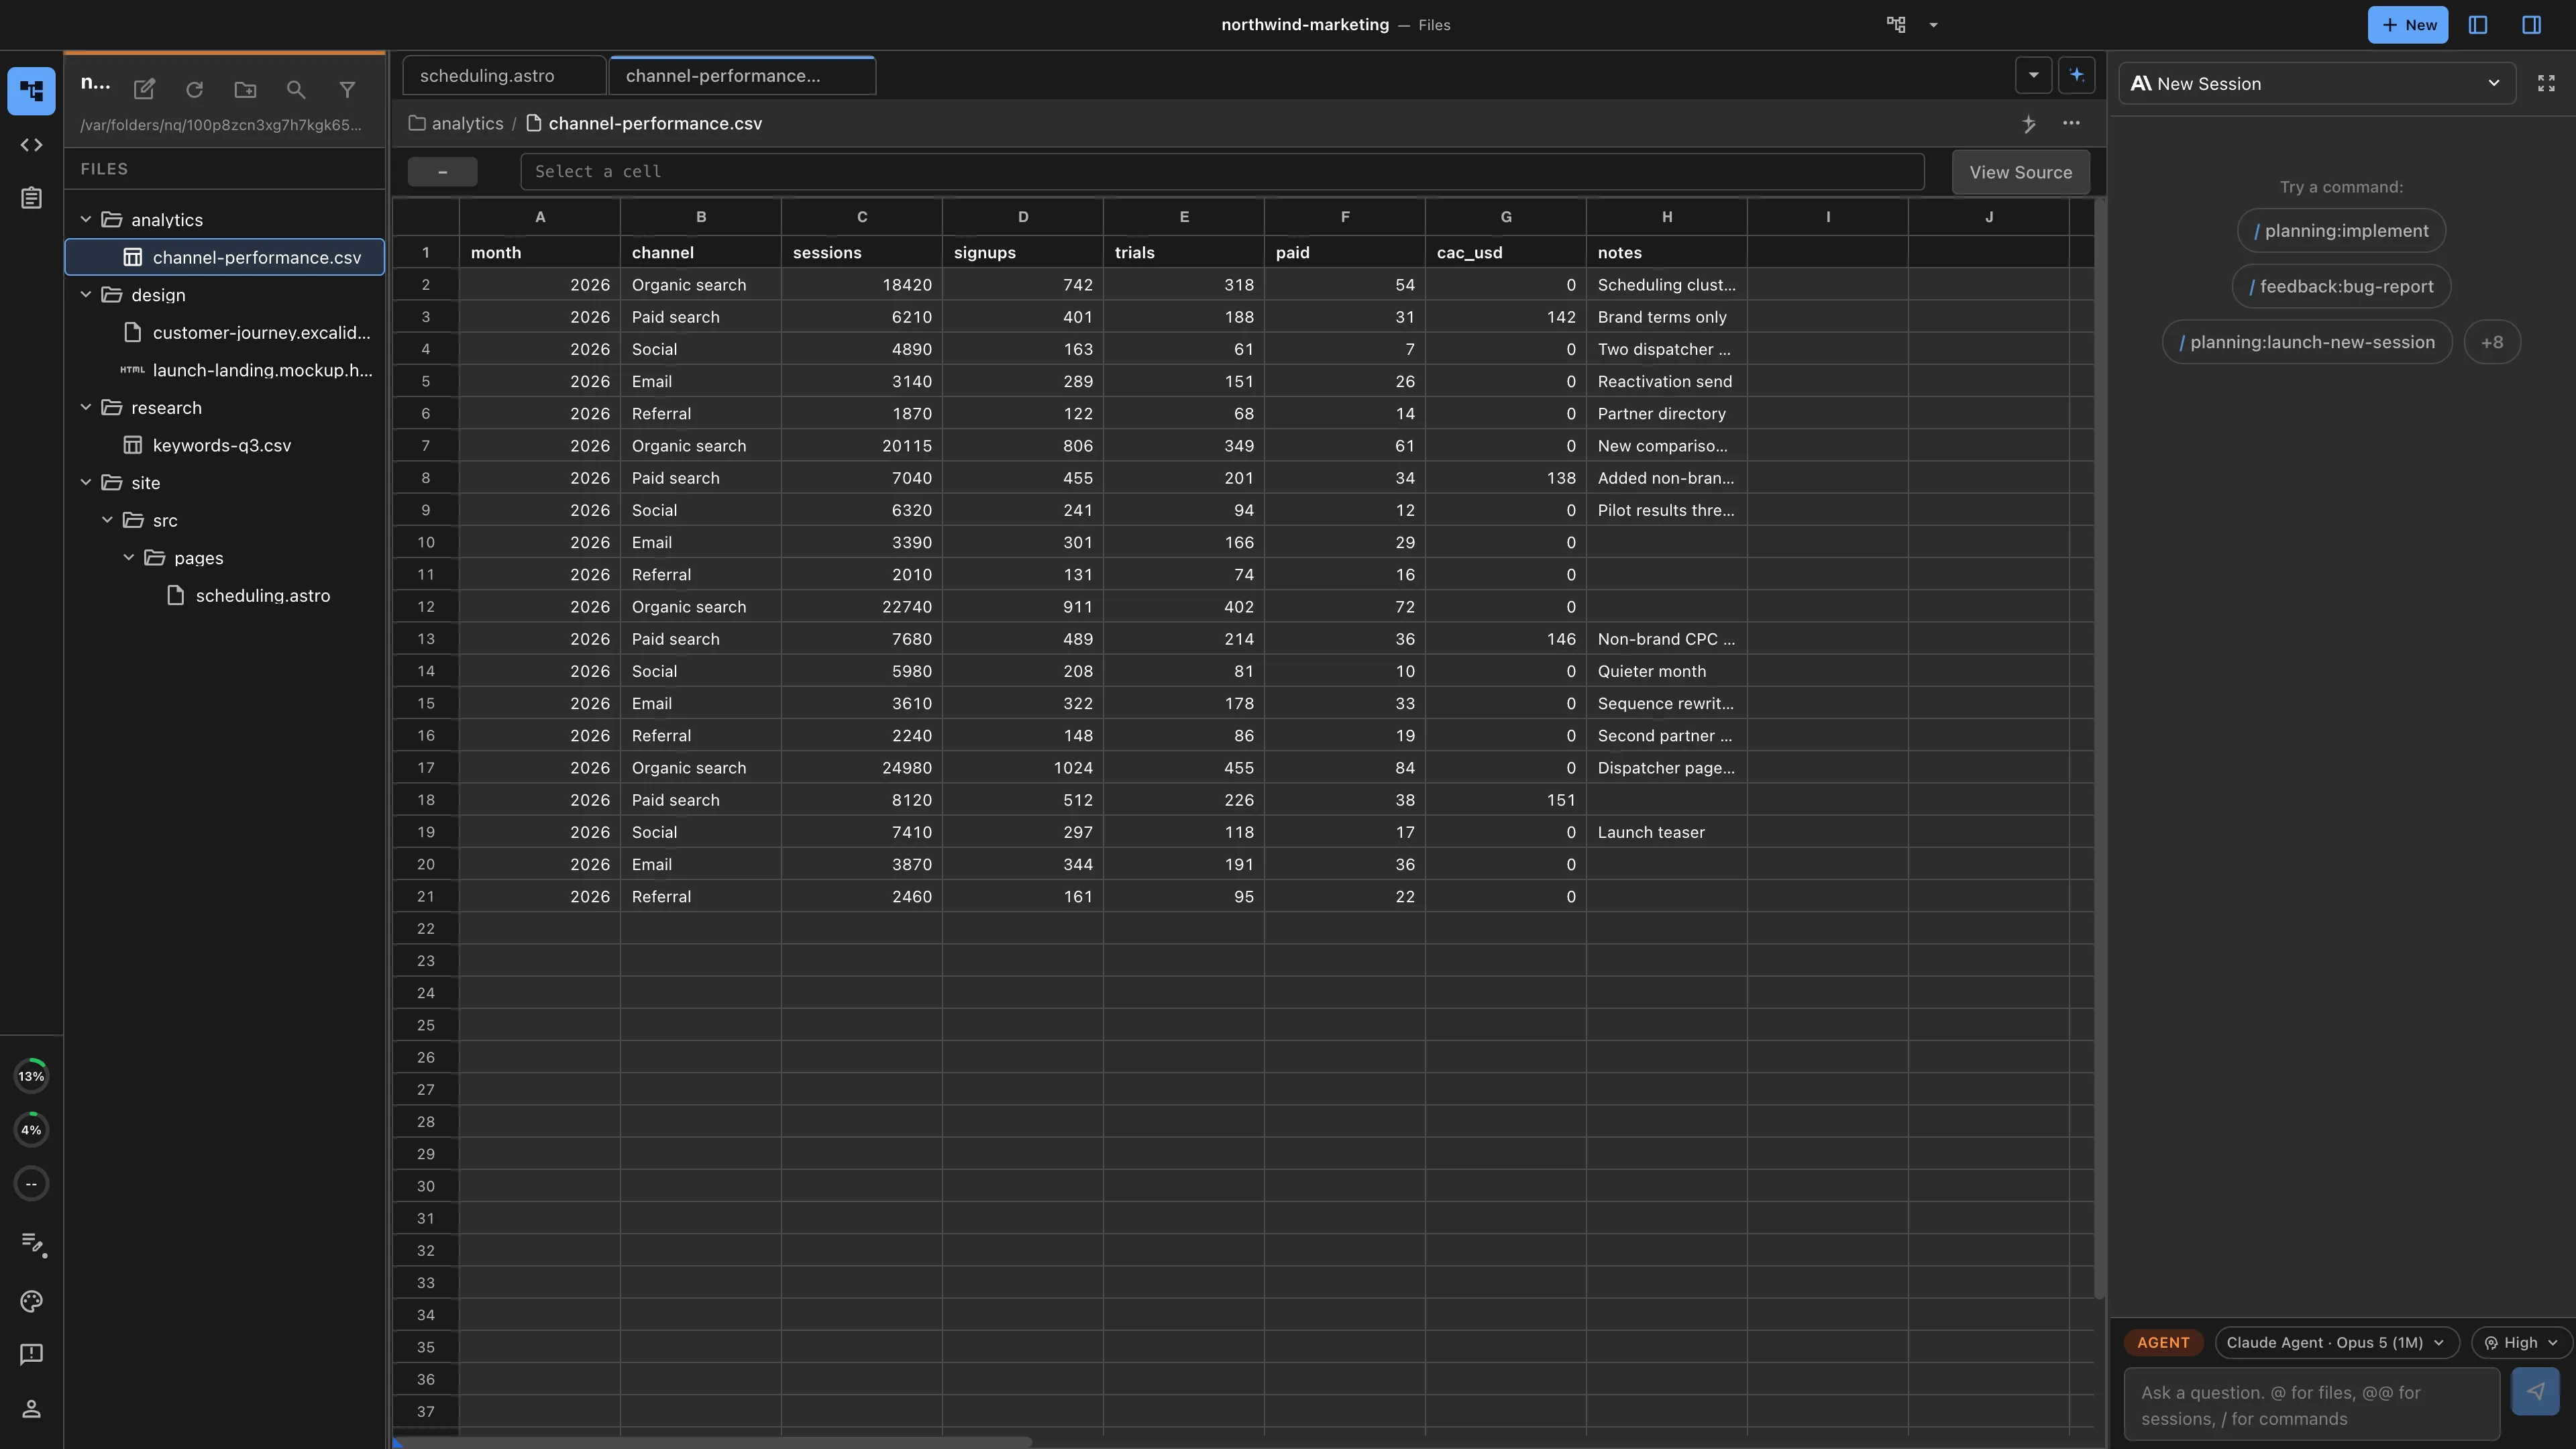Select the channel-performance tab
The height and width of the screenshot is (1449, 2576).
point(742,76)
